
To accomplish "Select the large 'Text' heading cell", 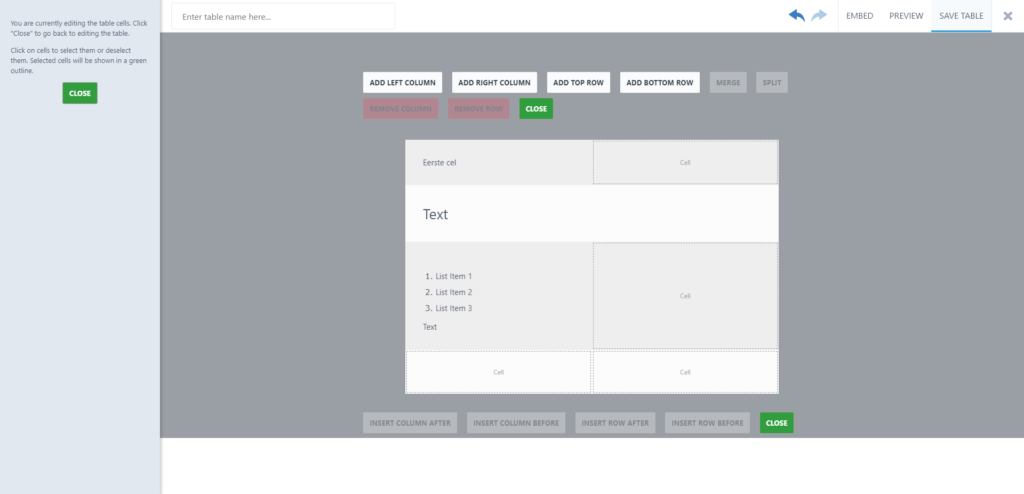I will click(592, 214).
